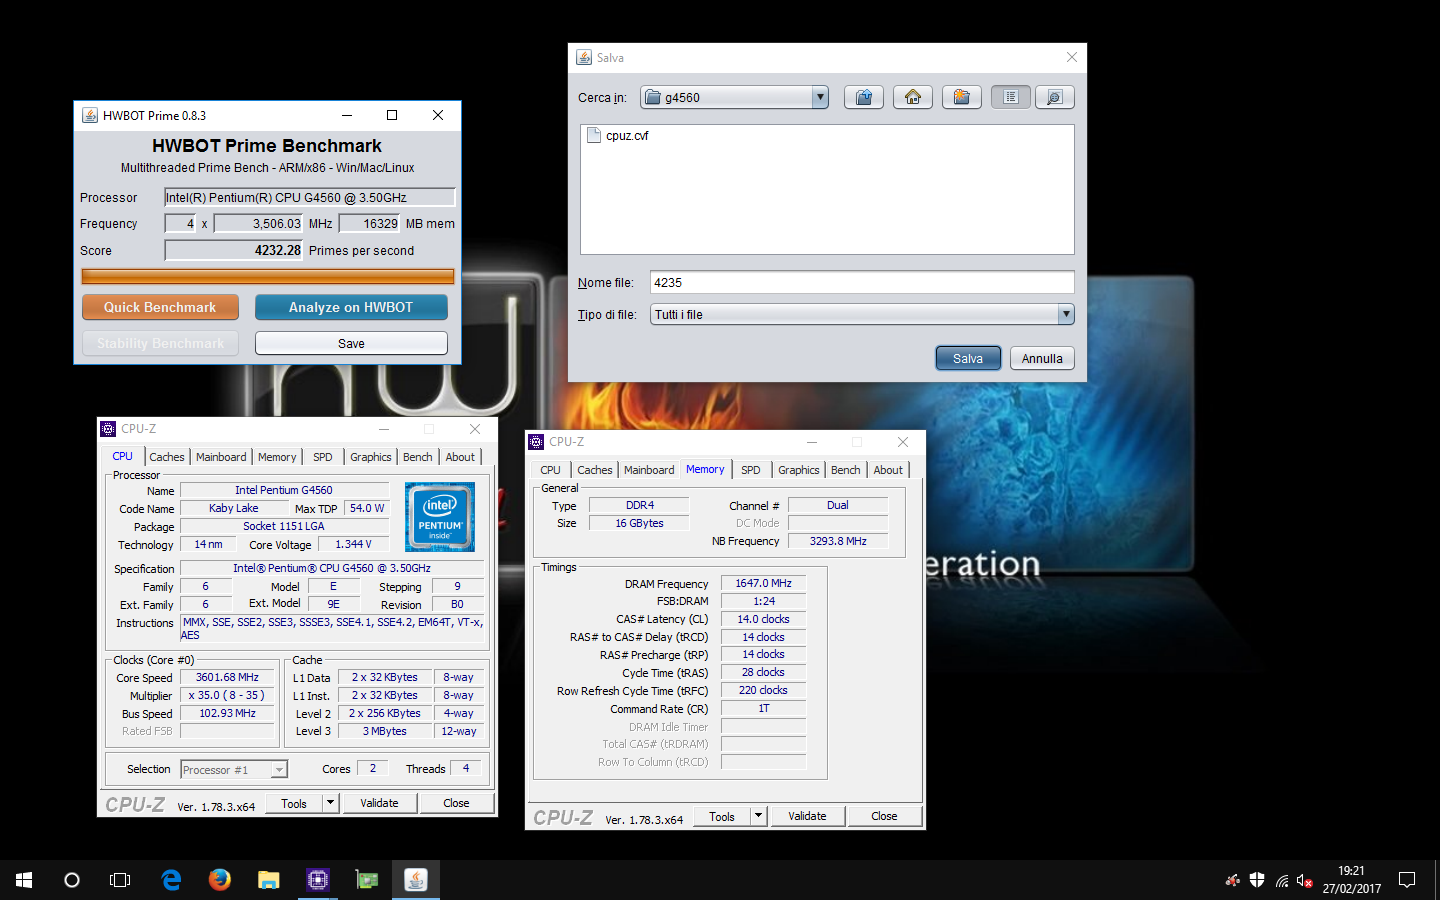The height and width of the screenshot is (900, 1440).
Task: Launch Microsoft Edge from taskbar
Action: [x=171, y=880]
